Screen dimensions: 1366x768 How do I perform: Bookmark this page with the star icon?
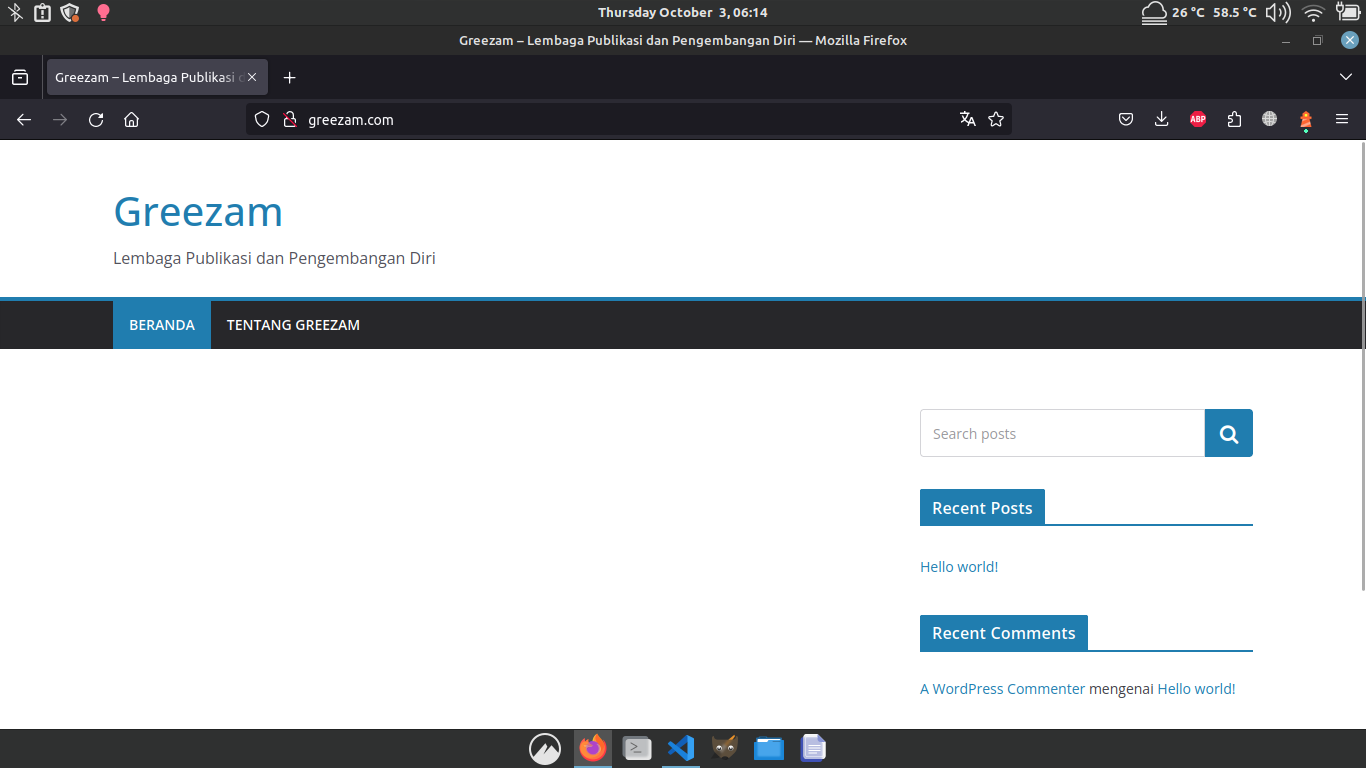996,119
